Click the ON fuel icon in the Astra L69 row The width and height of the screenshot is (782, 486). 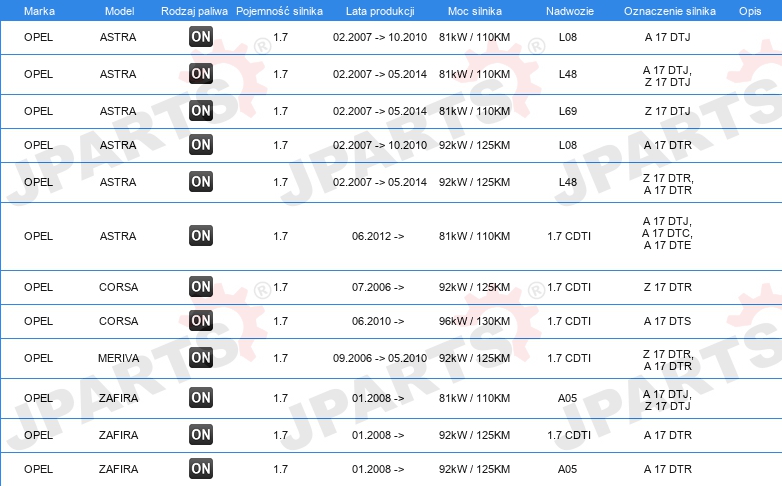point(201,110)
